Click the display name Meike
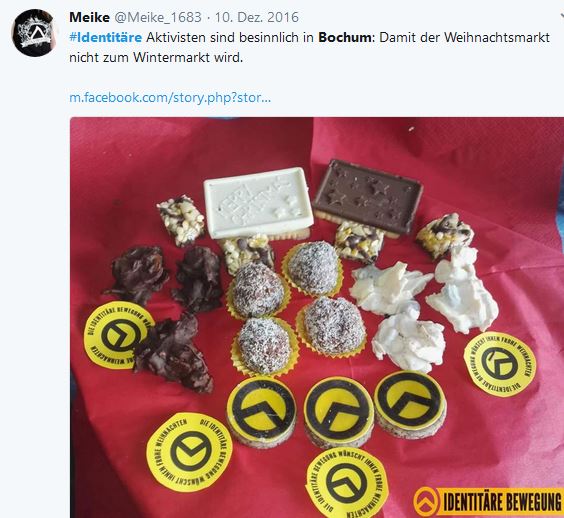The image size is (564, 518). (89, 17)
